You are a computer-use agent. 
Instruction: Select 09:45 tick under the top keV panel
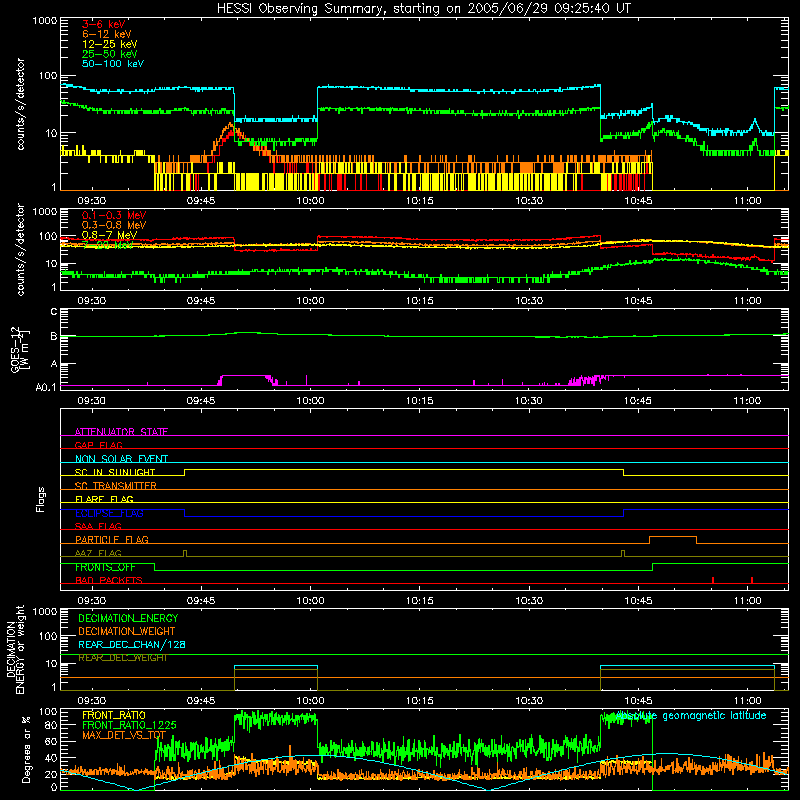click(201, 201)
